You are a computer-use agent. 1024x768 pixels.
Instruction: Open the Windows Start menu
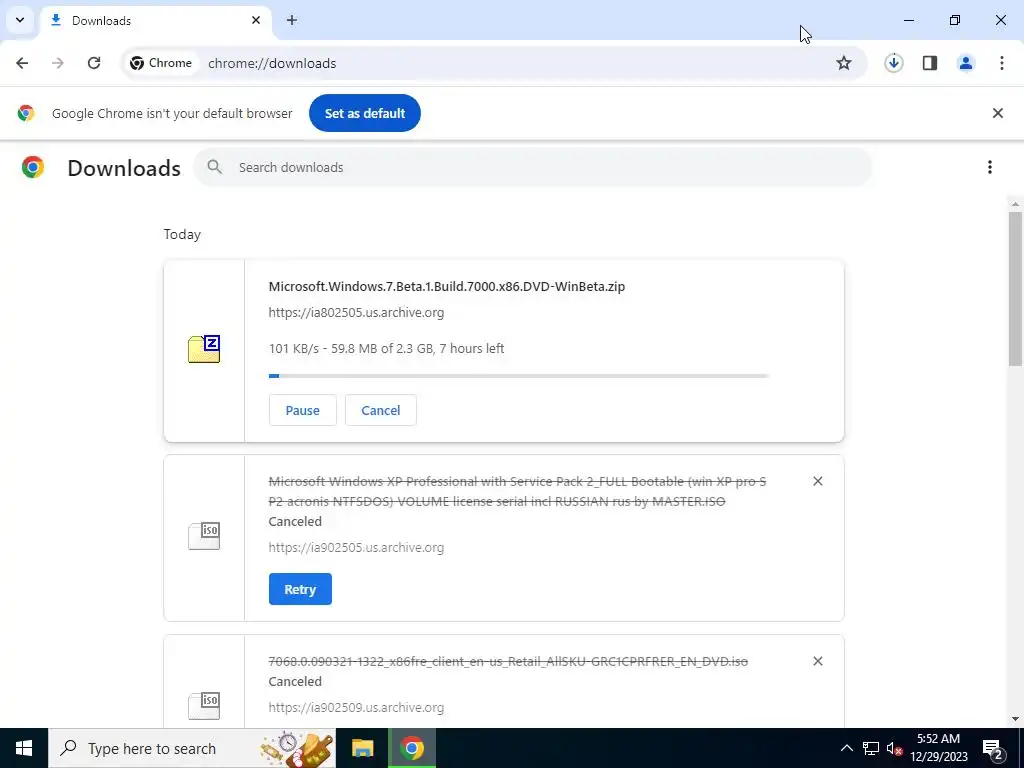[24, 748]
